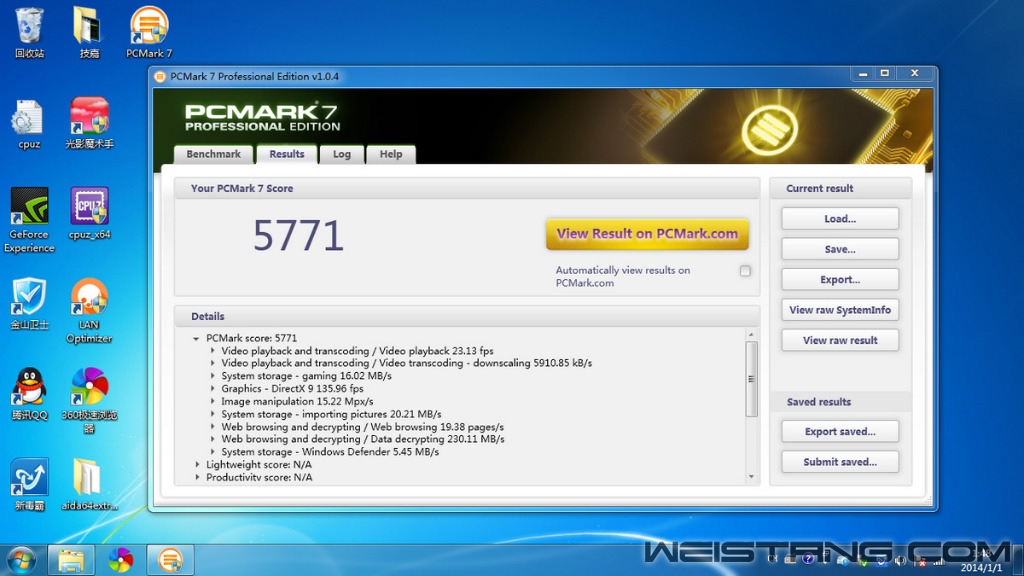Open the Windows Start menu orb
1024x576 pixels.
pos(21,560)
